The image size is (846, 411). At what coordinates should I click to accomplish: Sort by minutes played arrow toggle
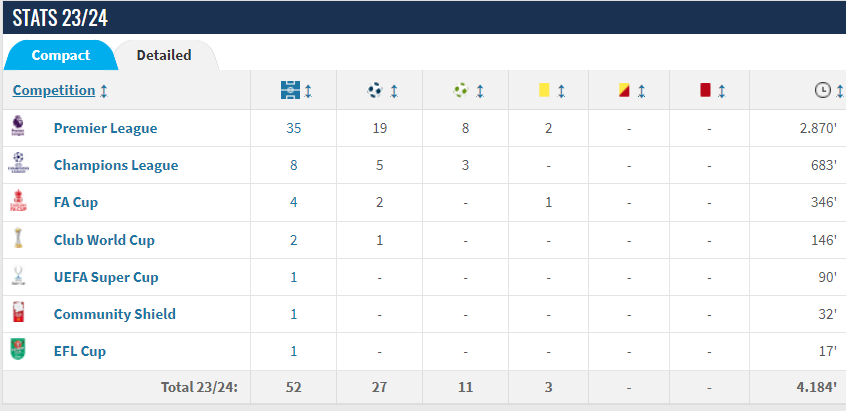coord(838,90)
